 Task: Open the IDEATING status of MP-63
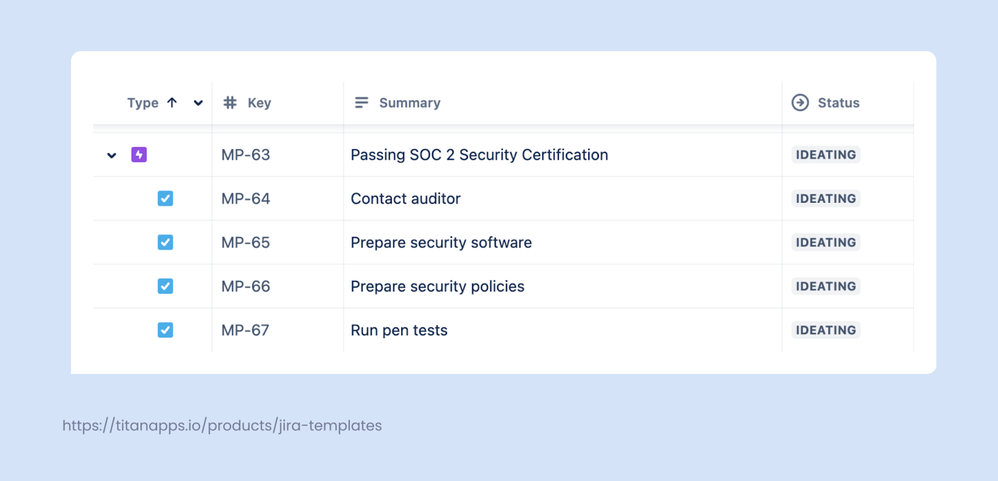[826, 155]
